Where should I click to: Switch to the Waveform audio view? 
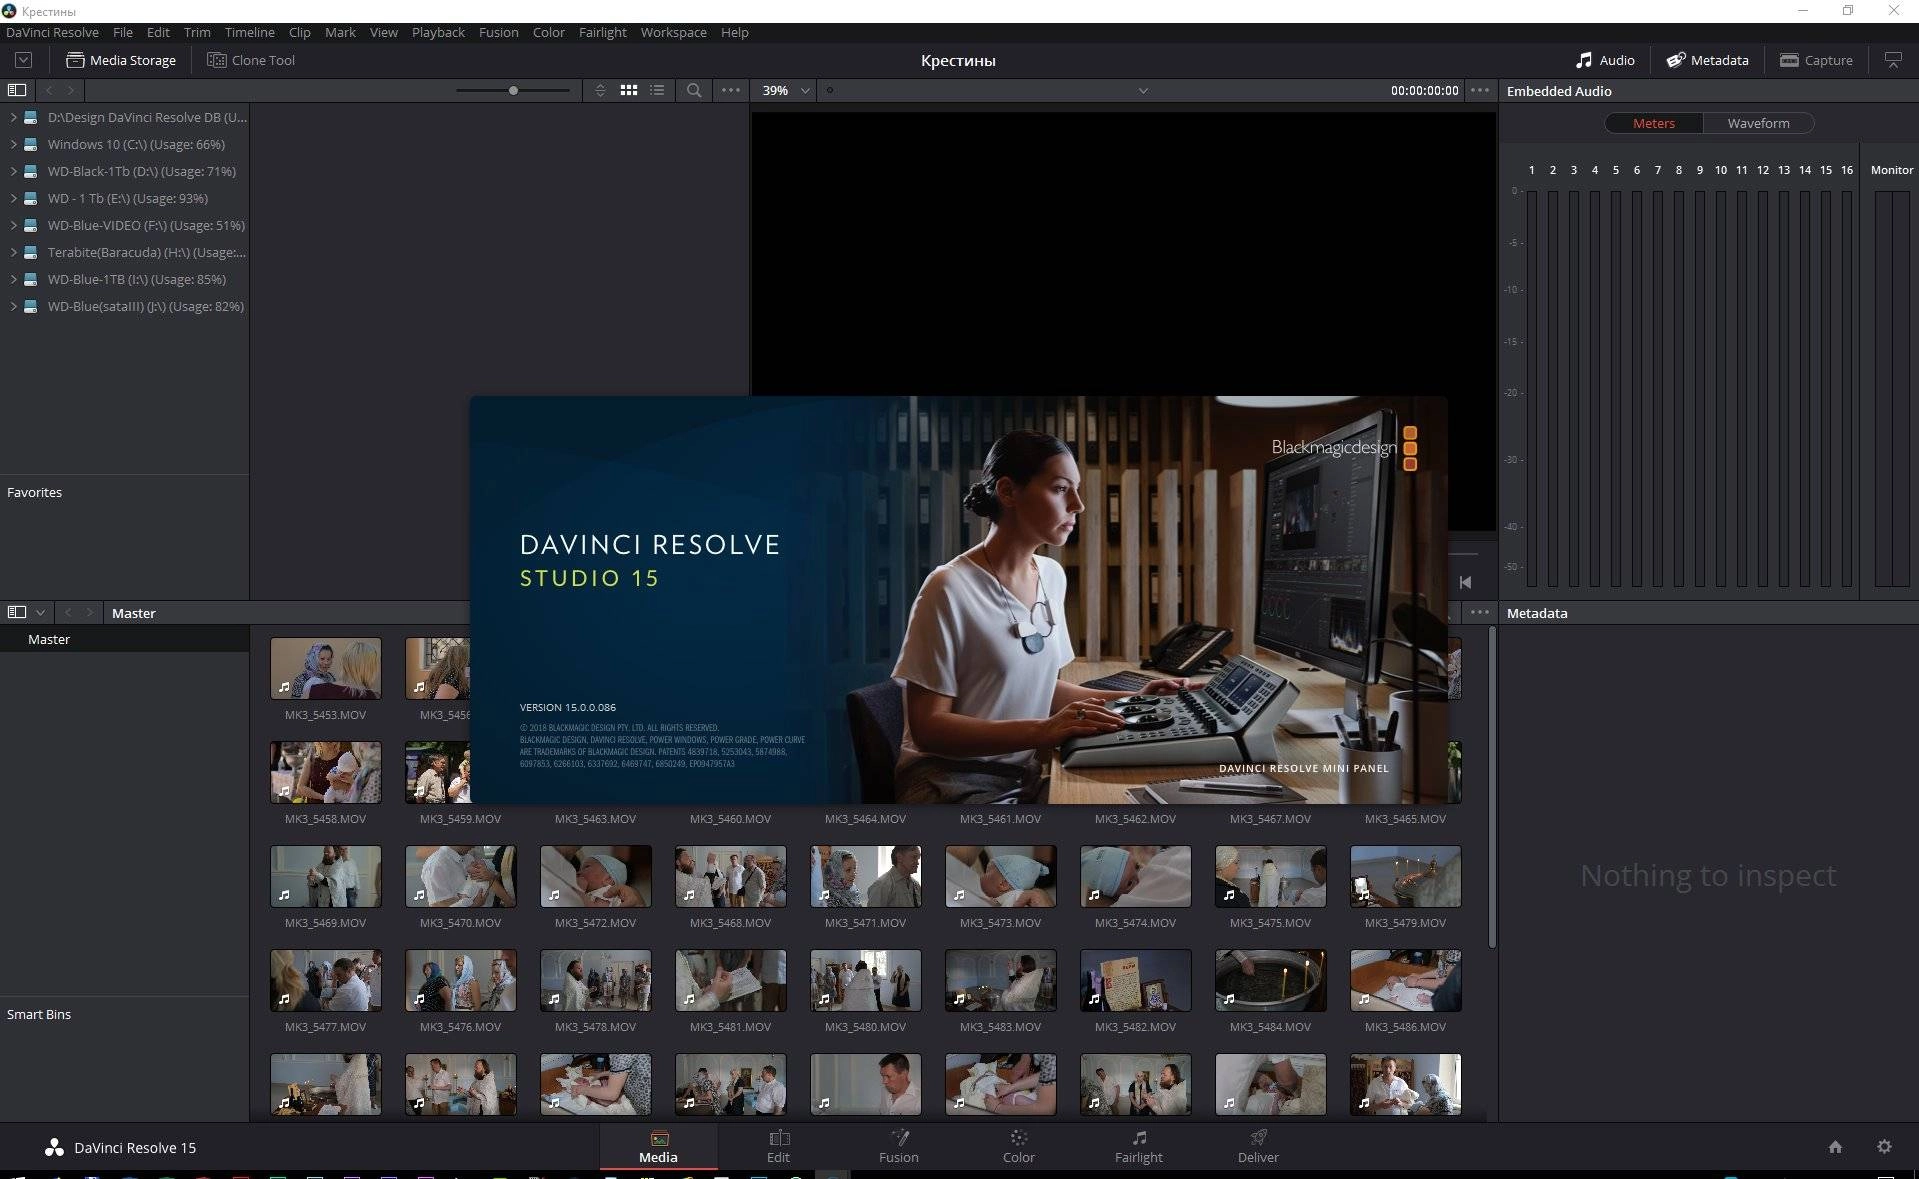click(x=1758, y=123)
